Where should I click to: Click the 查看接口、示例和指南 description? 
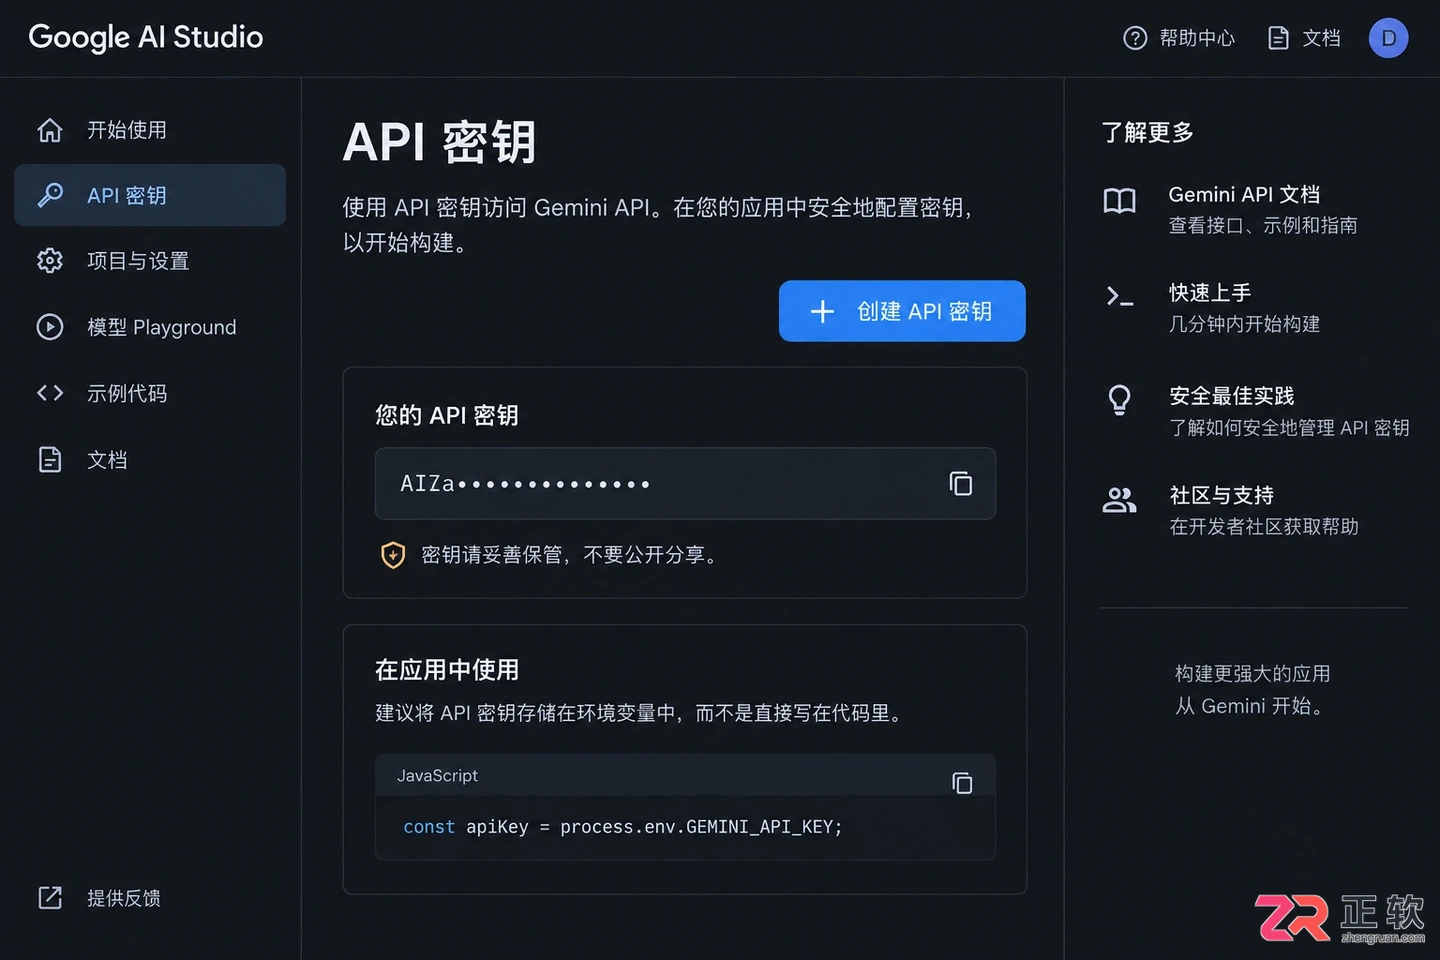(x=1263, y=226)
